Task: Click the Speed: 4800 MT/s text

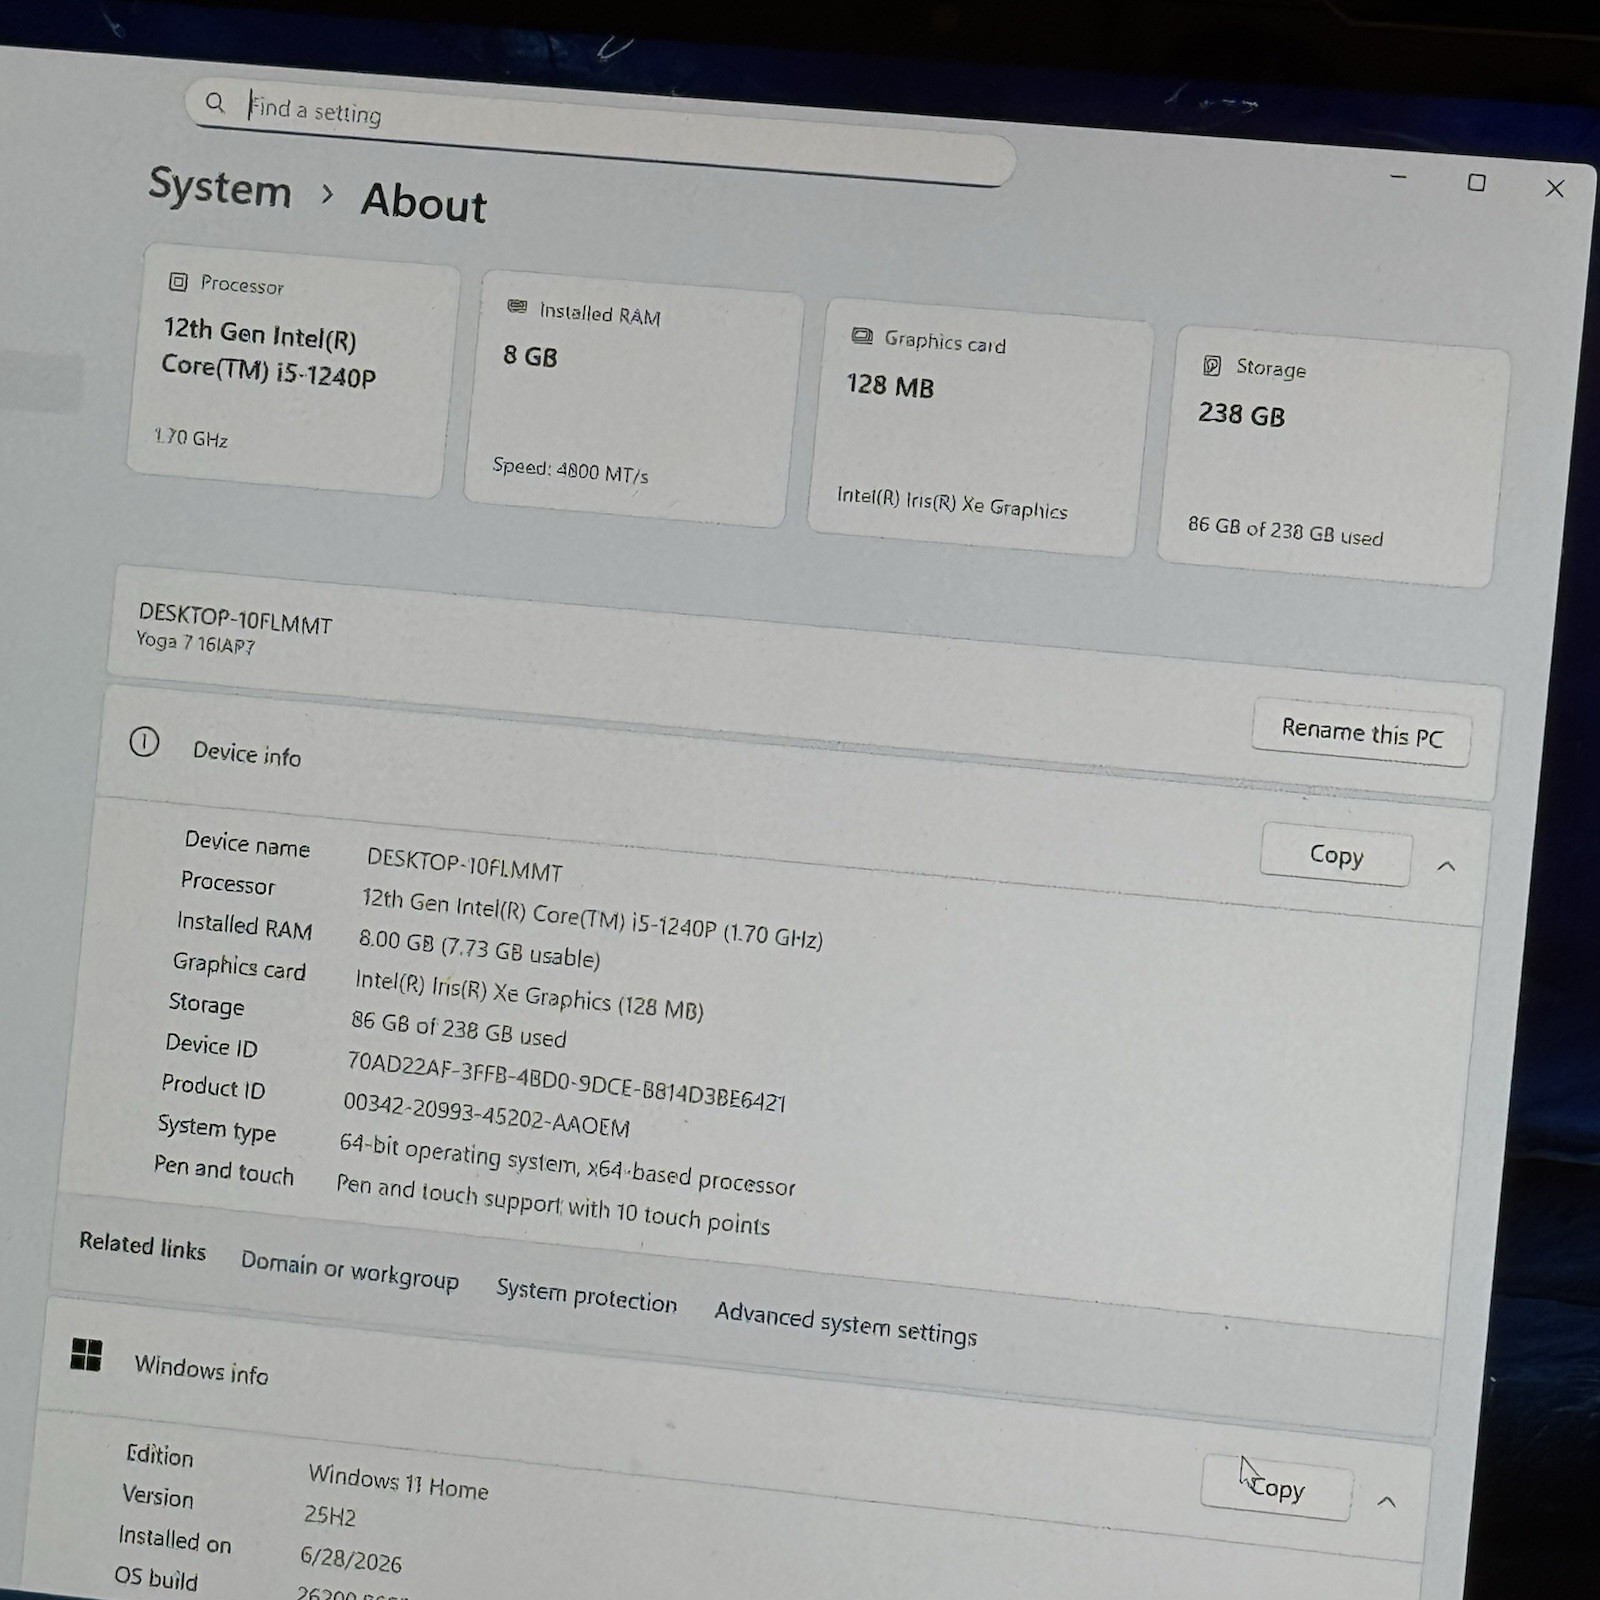Action: (570, 470)
